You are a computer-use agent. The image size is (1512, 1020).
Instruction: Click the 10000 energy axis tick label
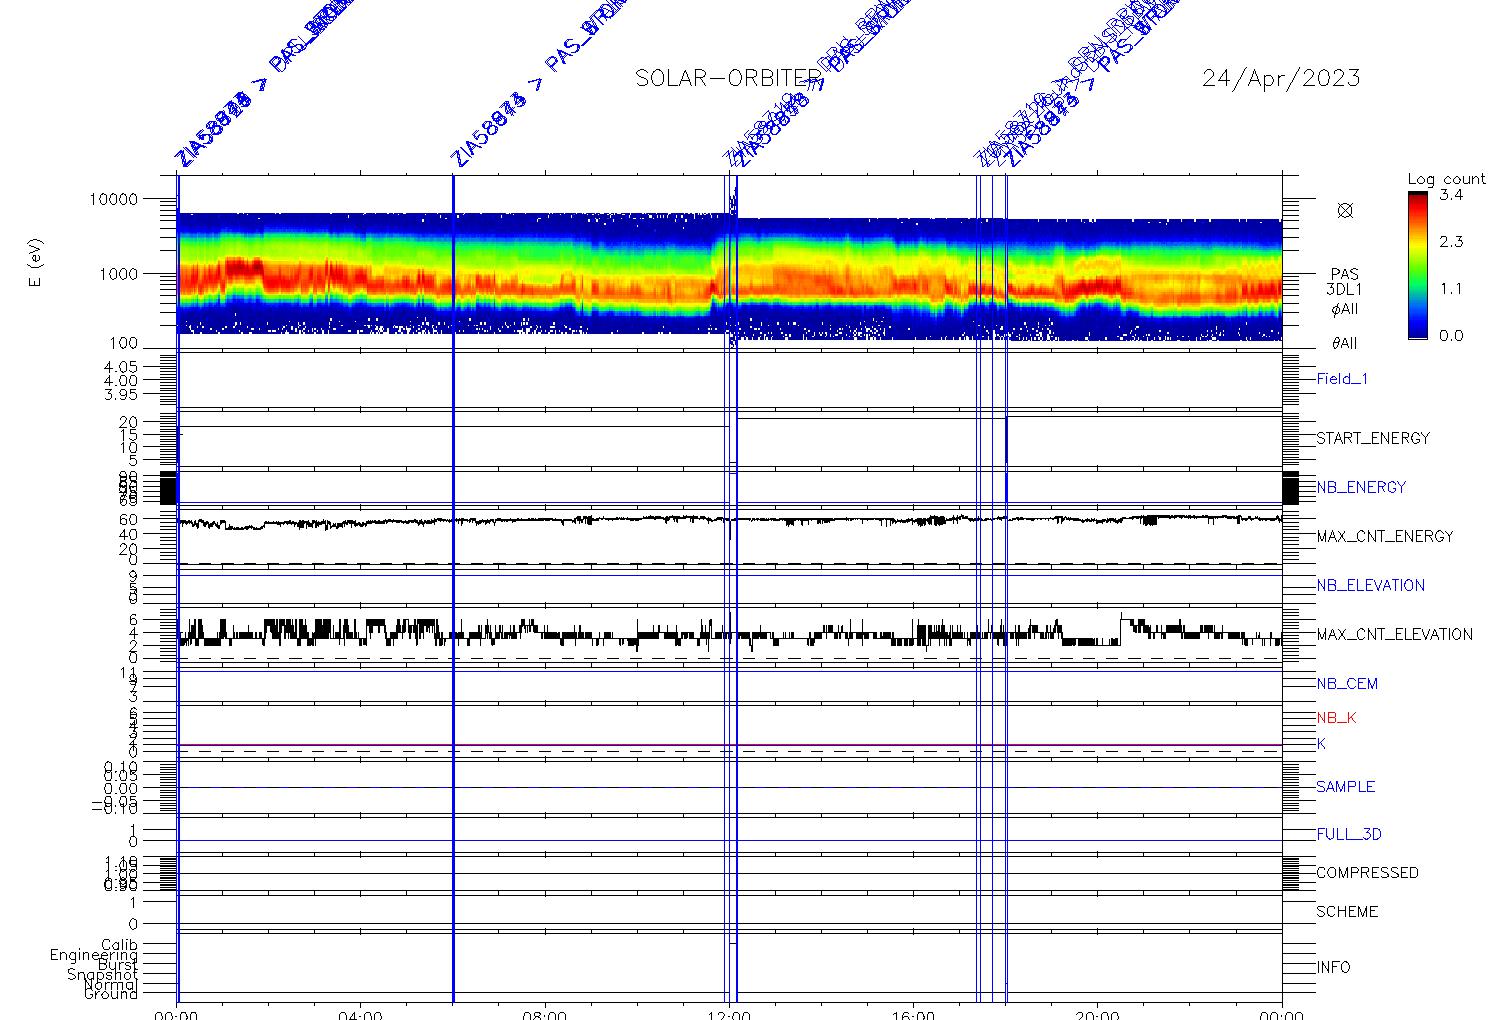(113, 199)
